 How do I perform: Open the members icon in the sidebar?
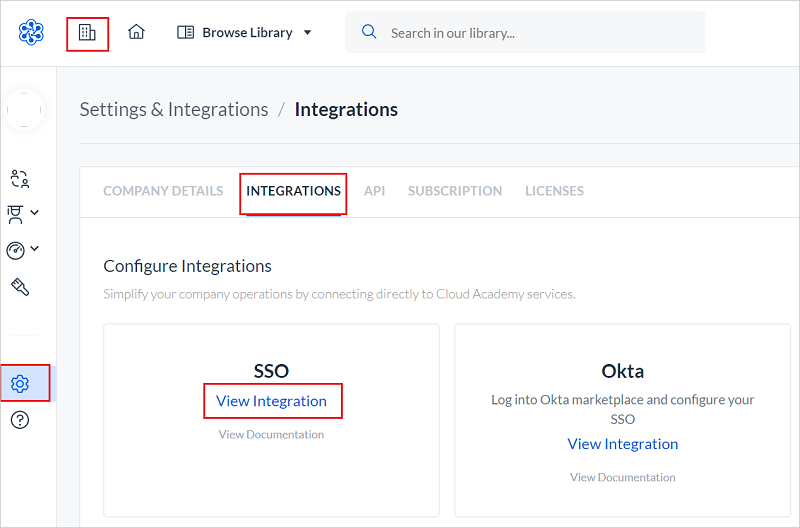point(19,179)
